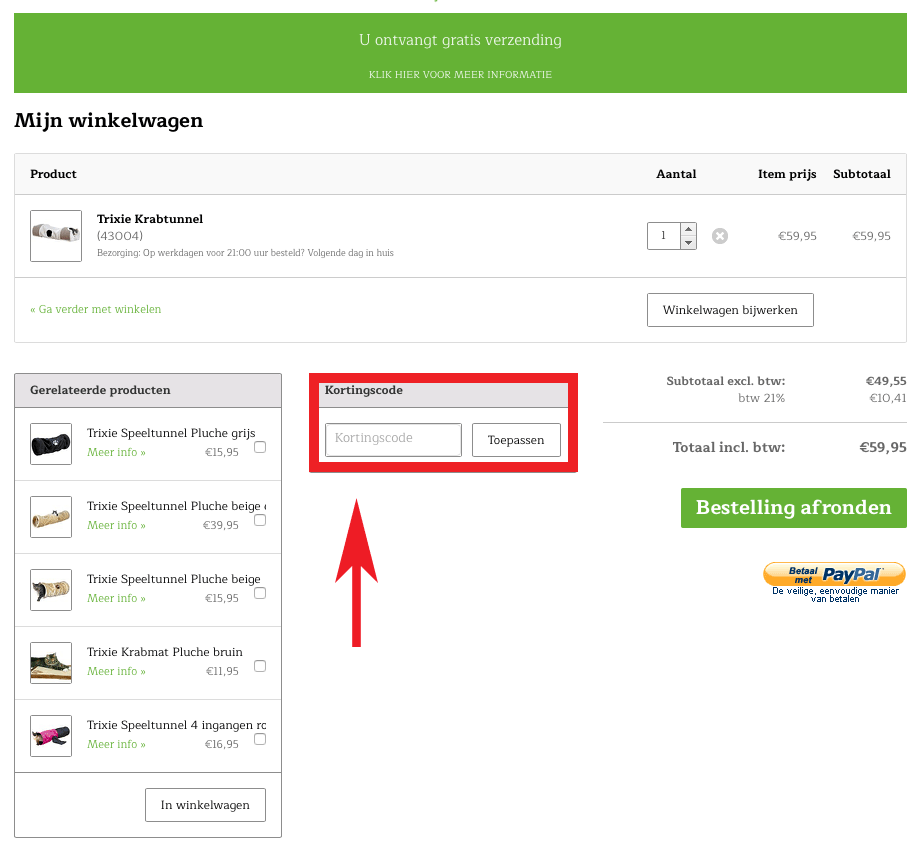This screenshot has height=854, width=918.
Task: Open 'Meer info' for Speeltunnel 4 ingangen
Action: [117, 745]
